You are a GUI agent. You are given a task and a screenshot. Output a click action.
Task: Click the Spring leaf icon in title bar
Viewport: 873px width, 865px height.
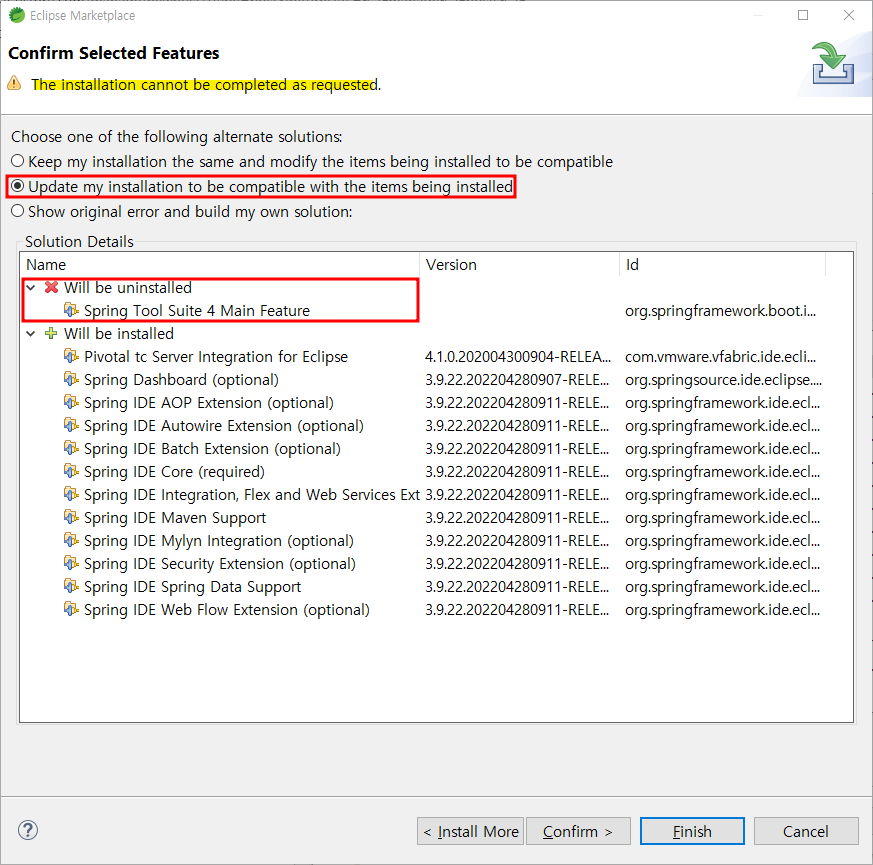click(x=17, y=15)
